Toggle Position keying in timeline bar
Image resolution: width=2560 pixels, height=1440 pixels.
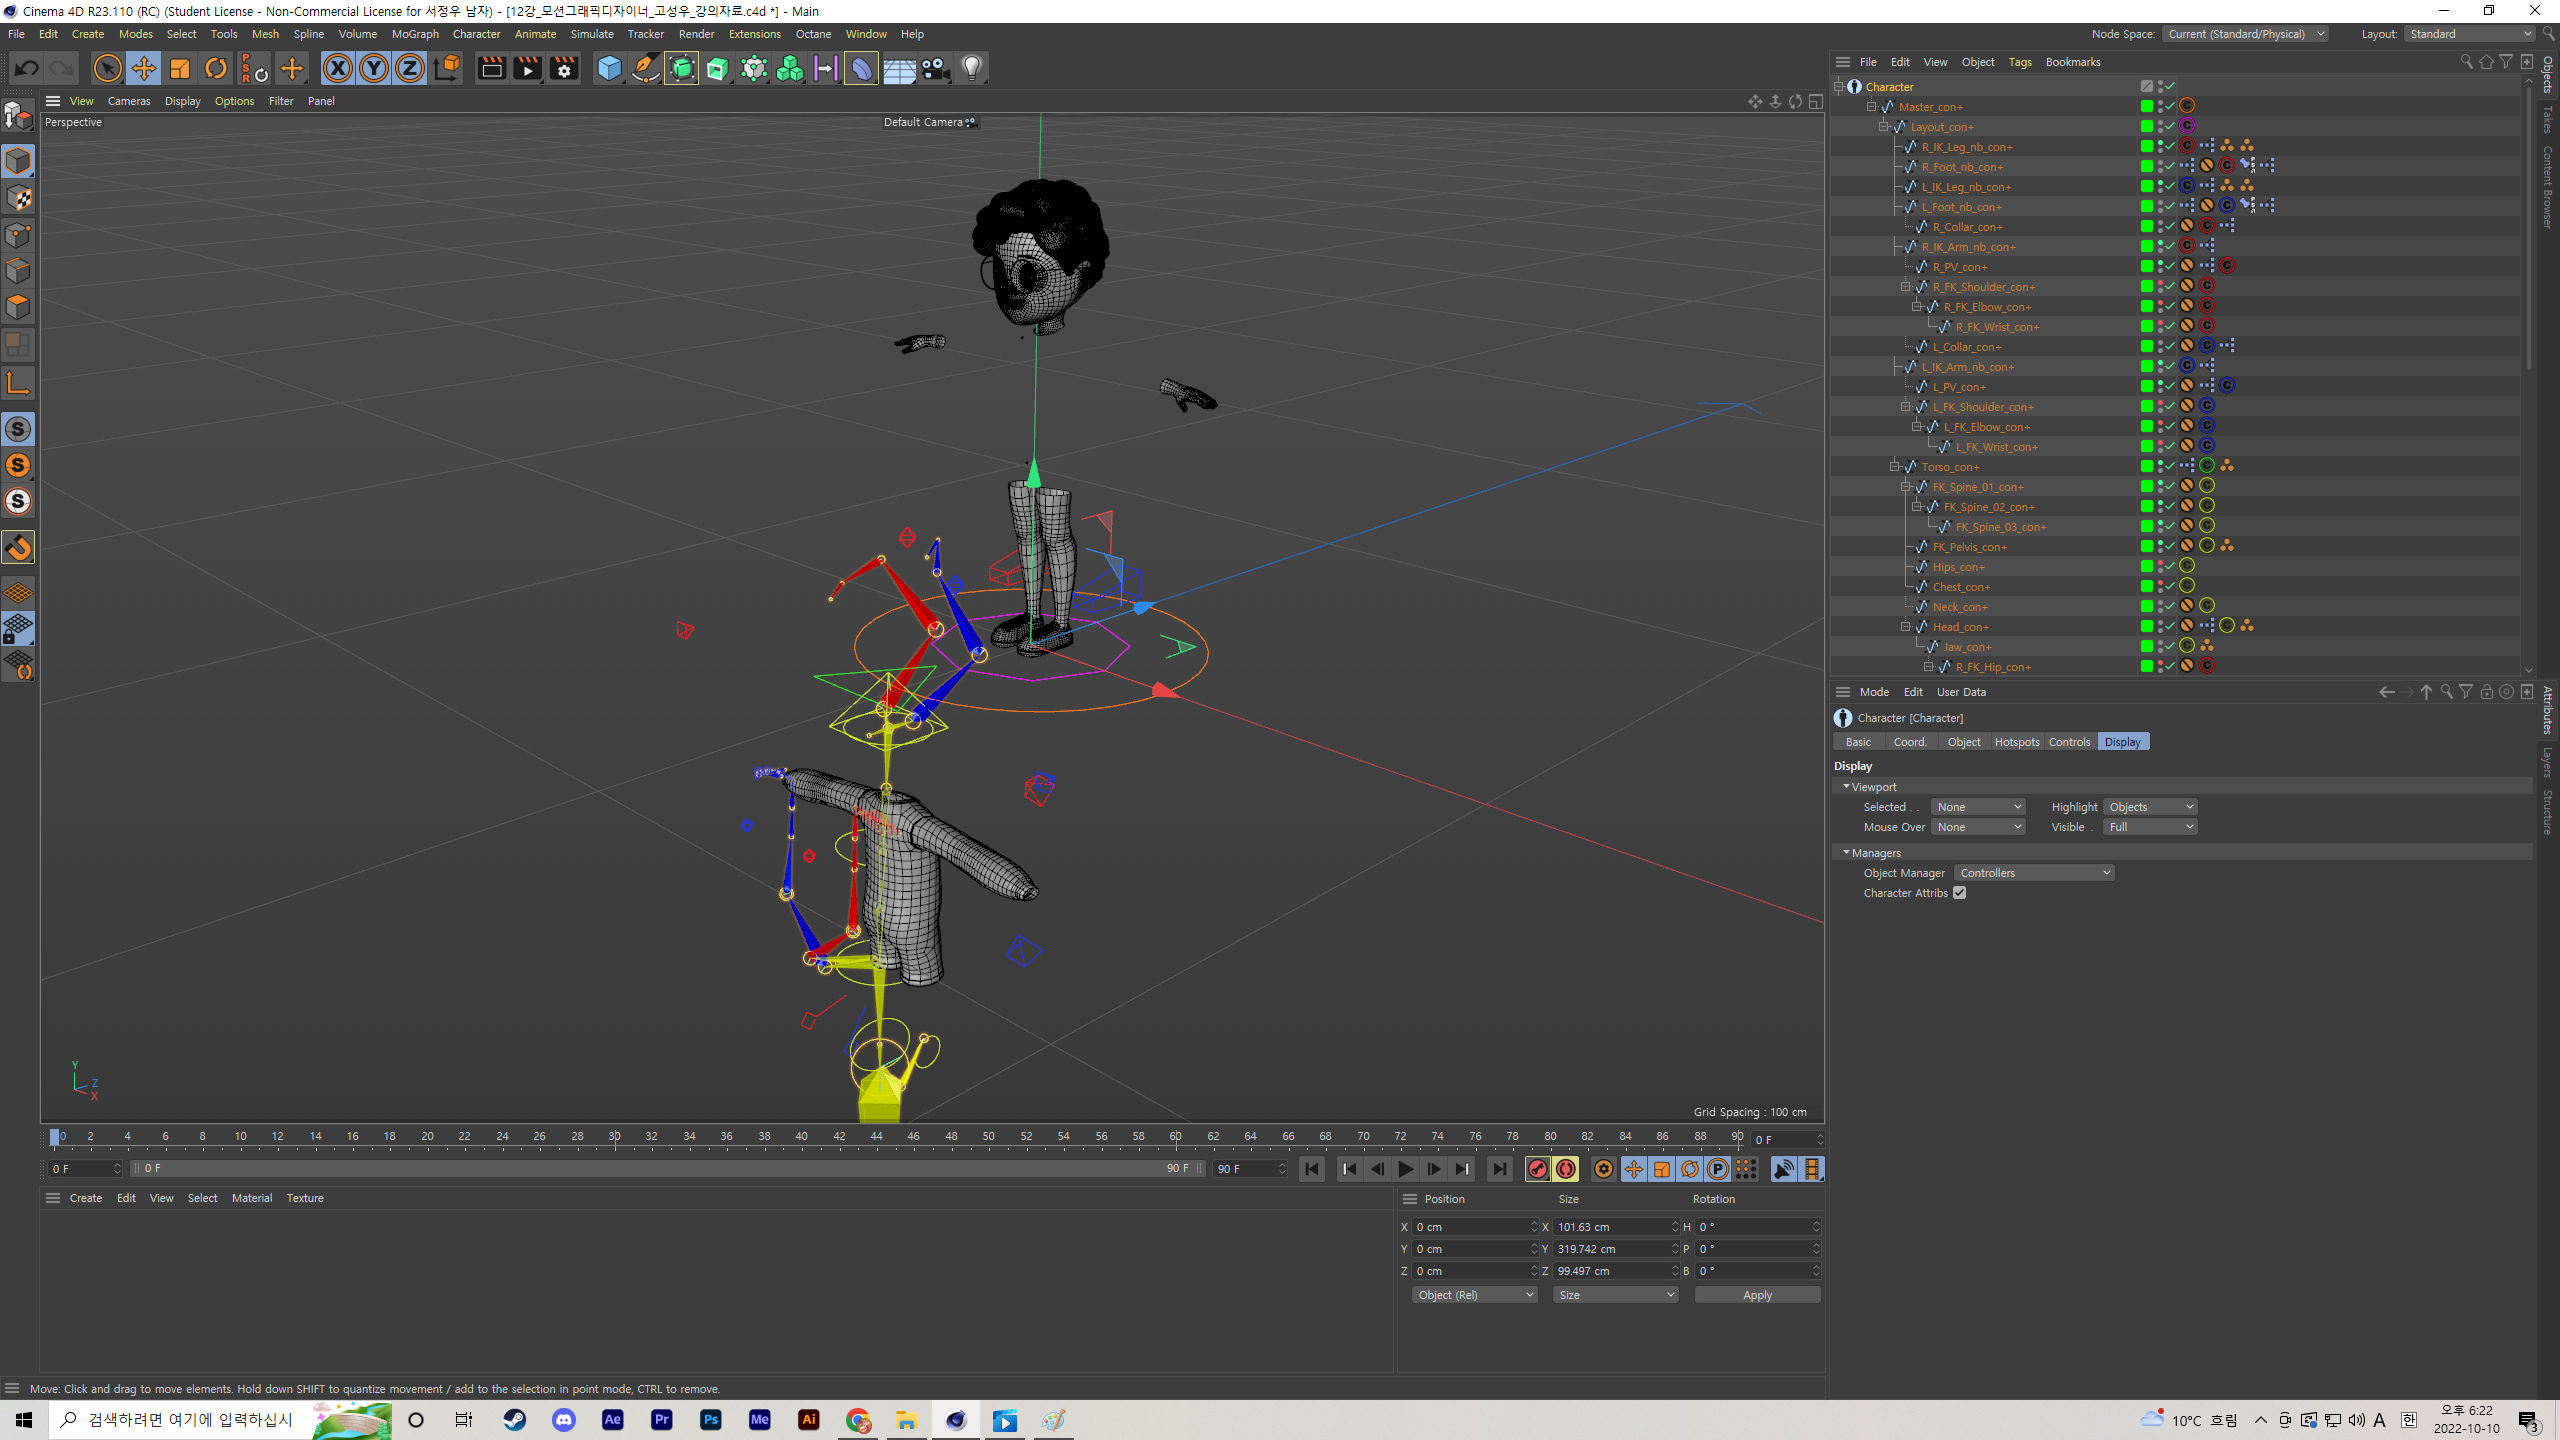pyautogui.click(x=1634, y=1168)
